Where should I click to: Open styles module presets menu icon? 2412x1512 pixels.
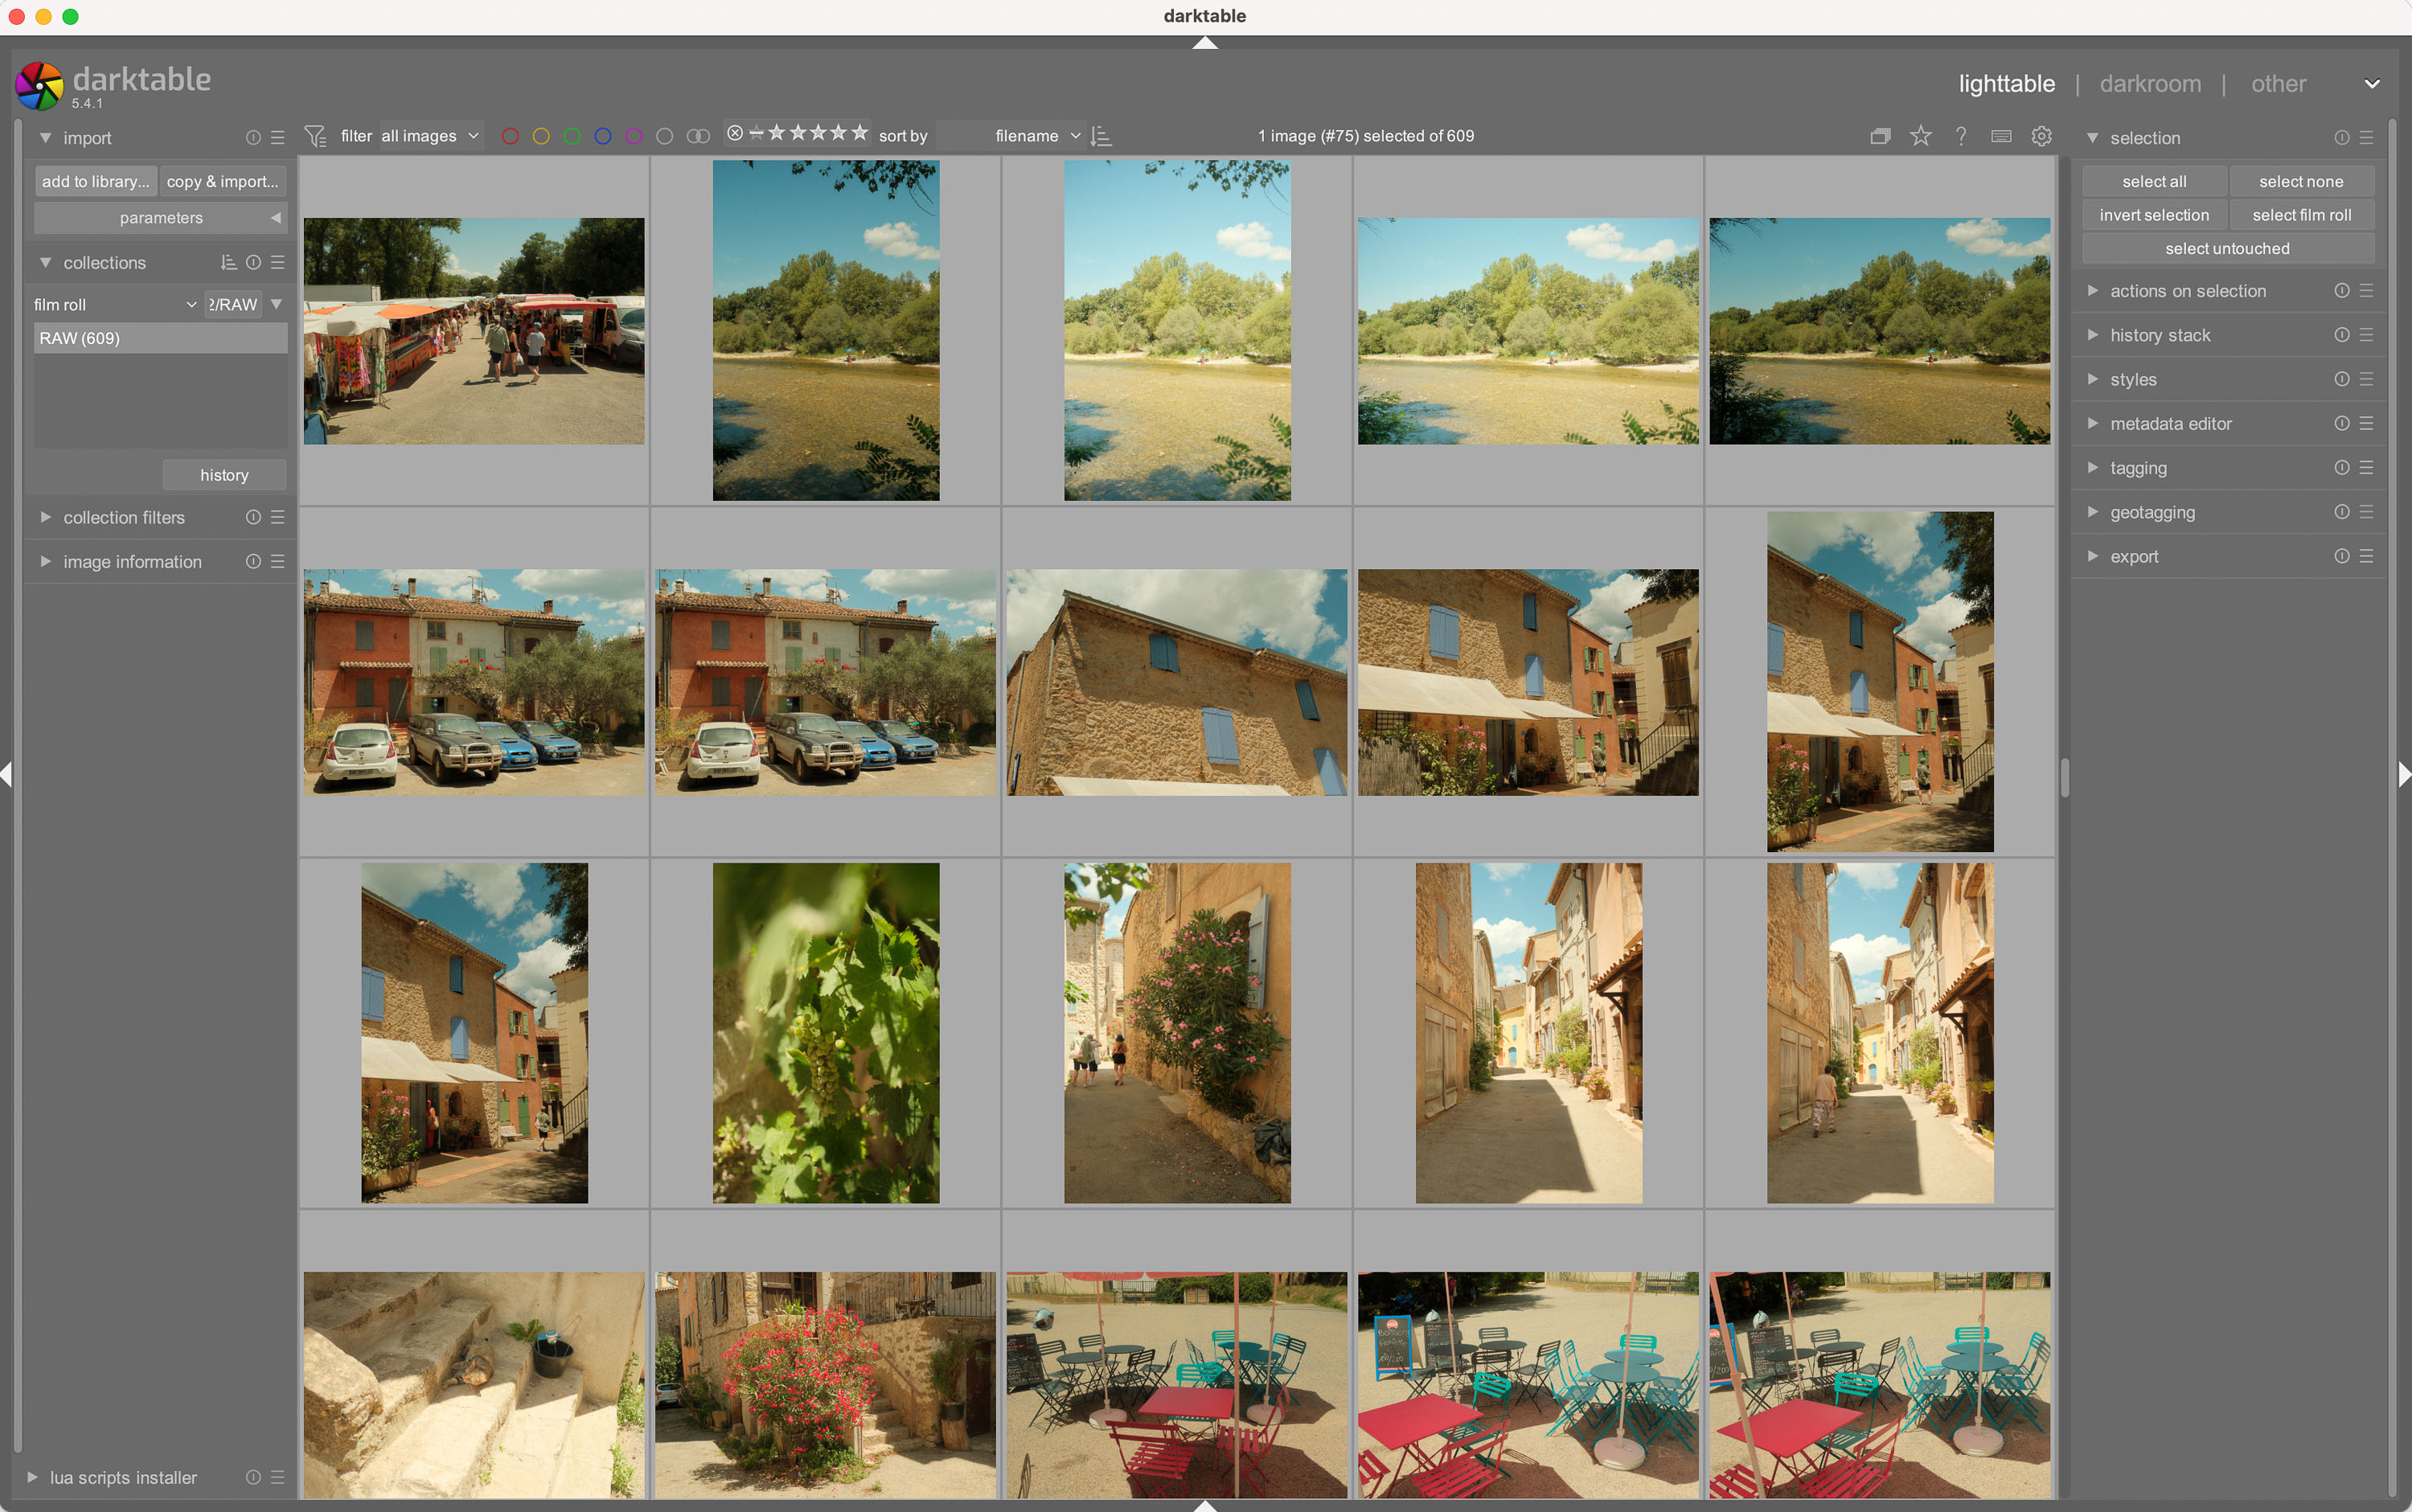click(x=2366, y=379)
